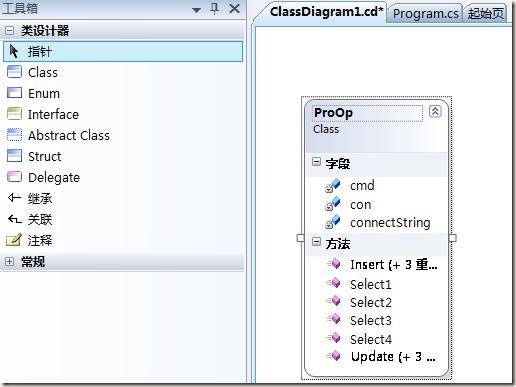Click the con private field icon
Screen dimensions: 516x387
click(x=333, y=204)
